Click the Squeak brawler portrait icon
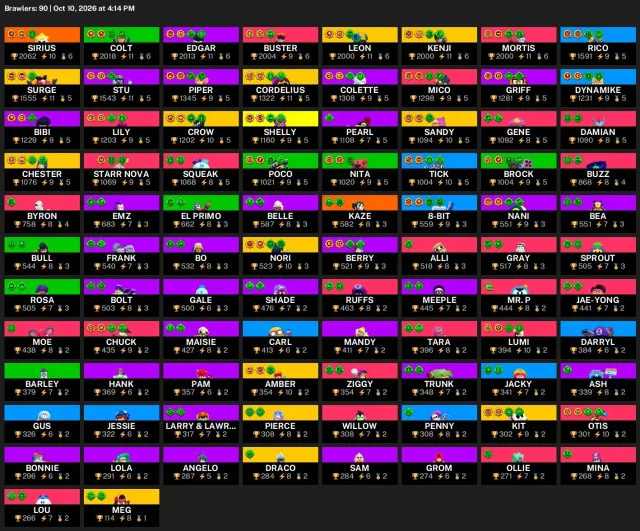 click(201, 163)
